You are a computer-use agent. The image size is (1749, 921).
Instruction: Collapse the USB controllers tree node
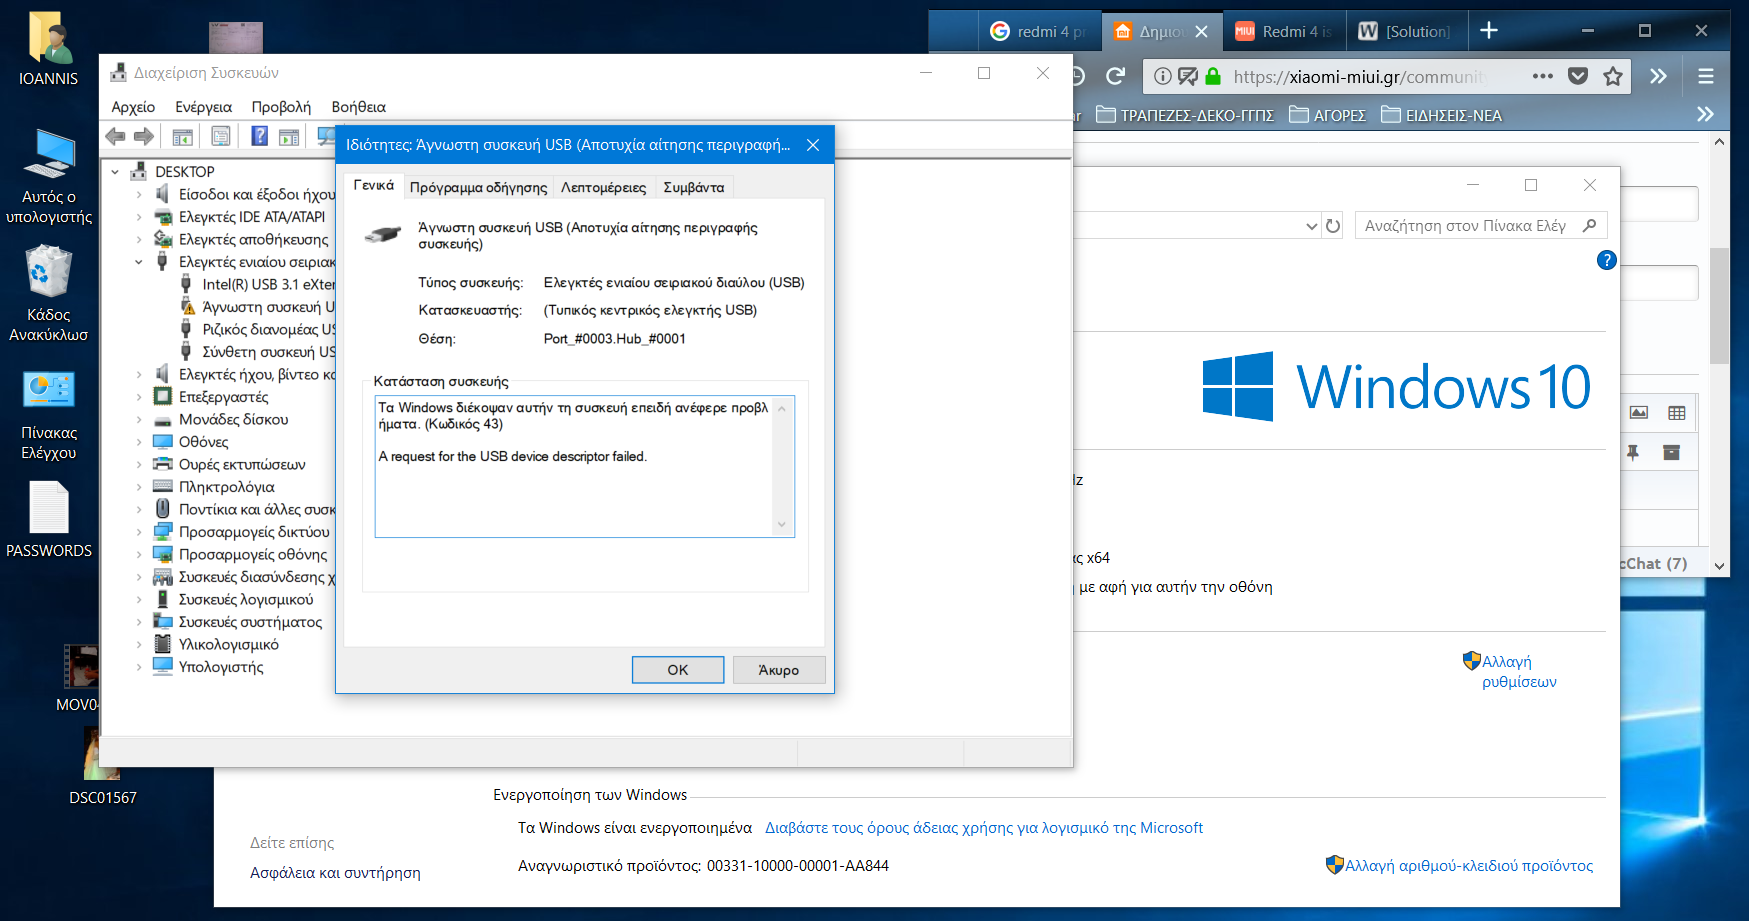pos(139,262)
